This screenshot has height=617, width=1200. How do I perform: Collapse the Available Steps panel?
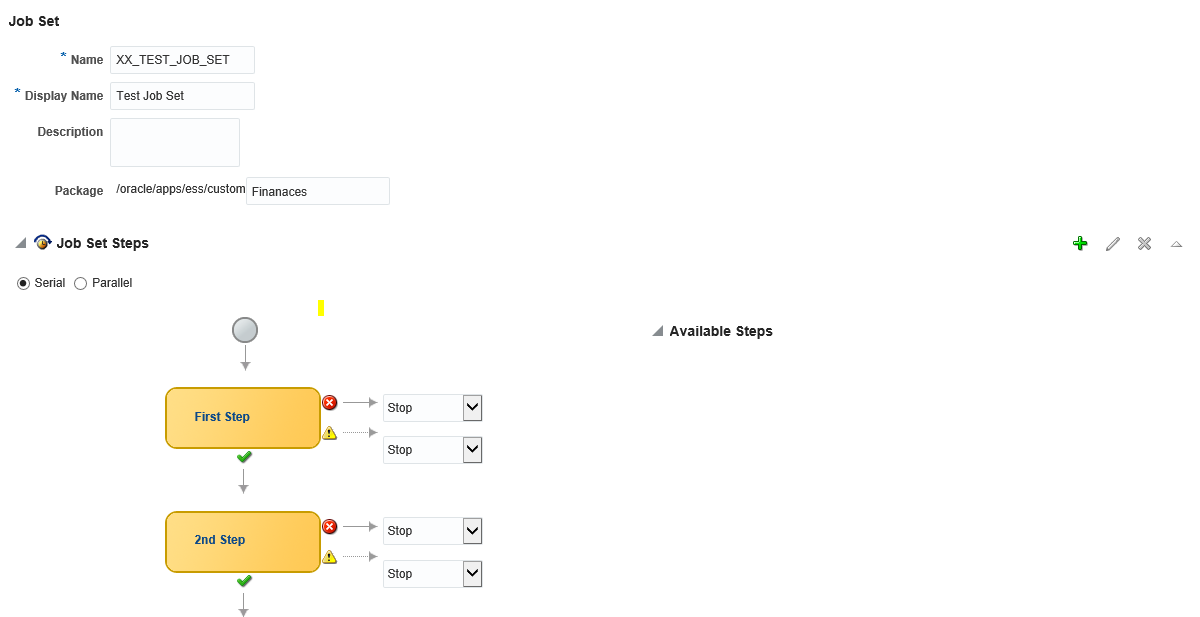click(x=658, y=331)
